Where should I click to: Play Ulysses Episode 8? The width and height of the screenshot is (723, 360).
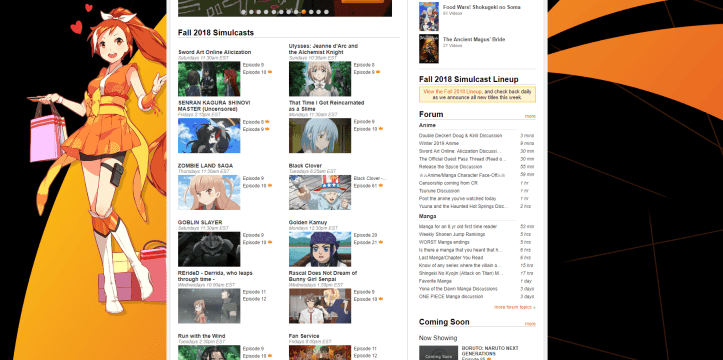coord(364,65)
